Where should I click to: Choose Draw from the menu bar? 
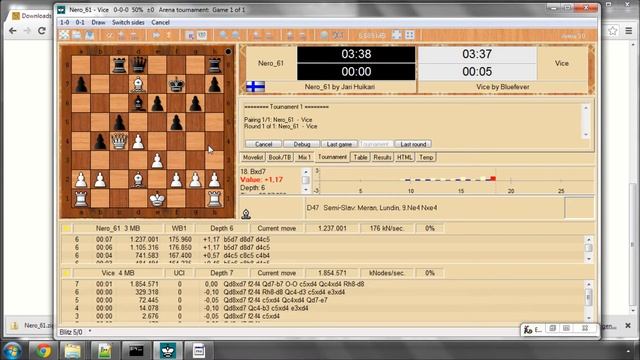tap(98, 22)
